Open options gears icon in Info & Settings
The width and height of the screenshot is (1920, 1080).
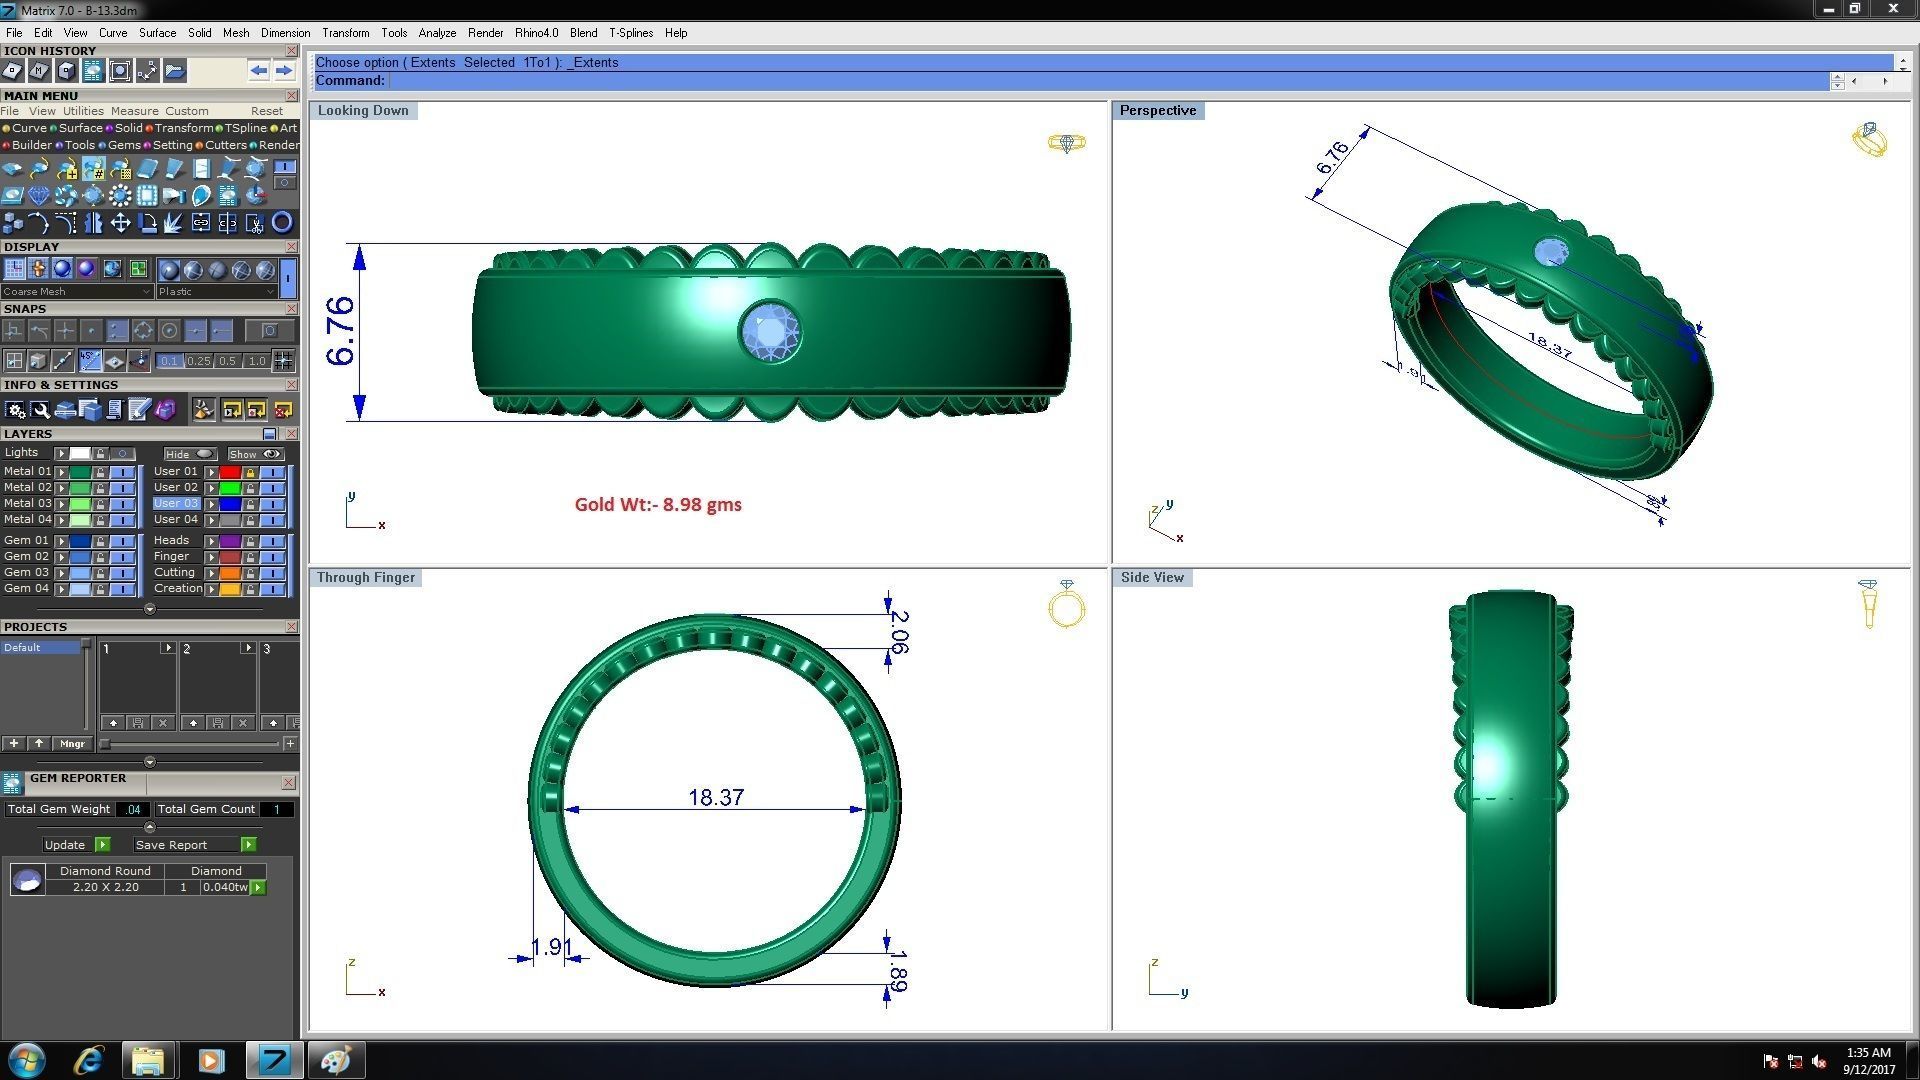coord(15,410)
